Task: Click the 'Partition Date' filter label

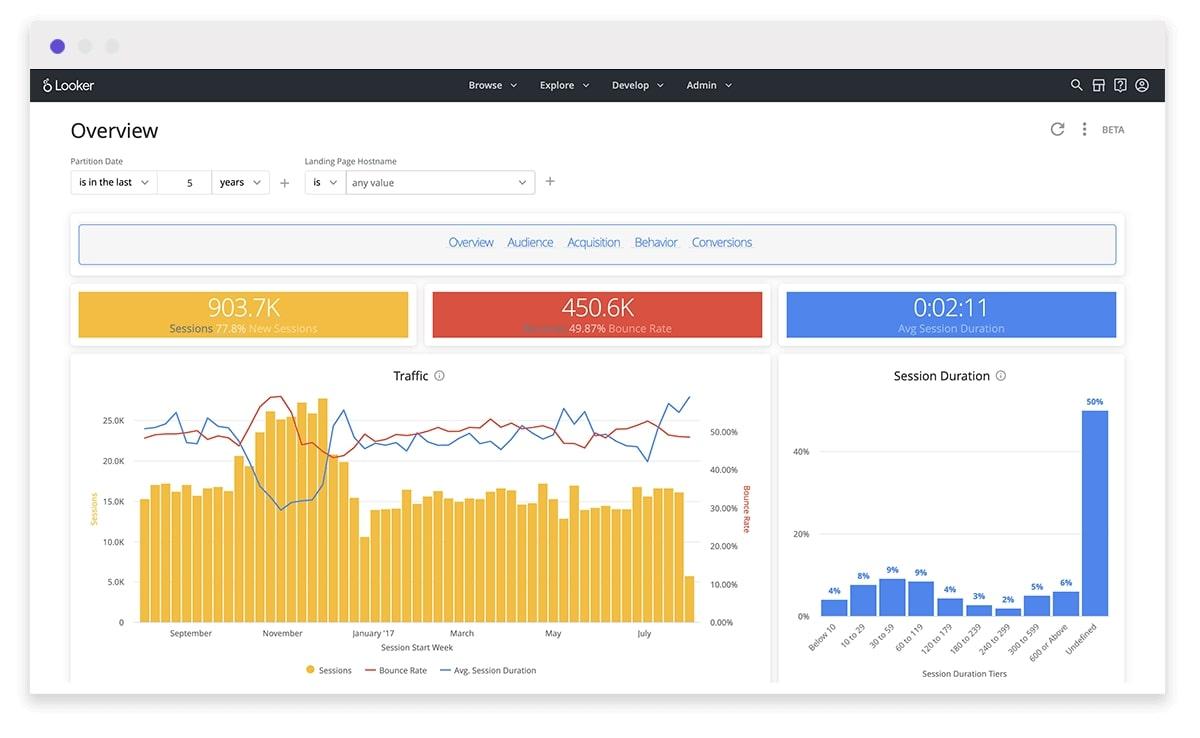Action: (x=97, y=161)
